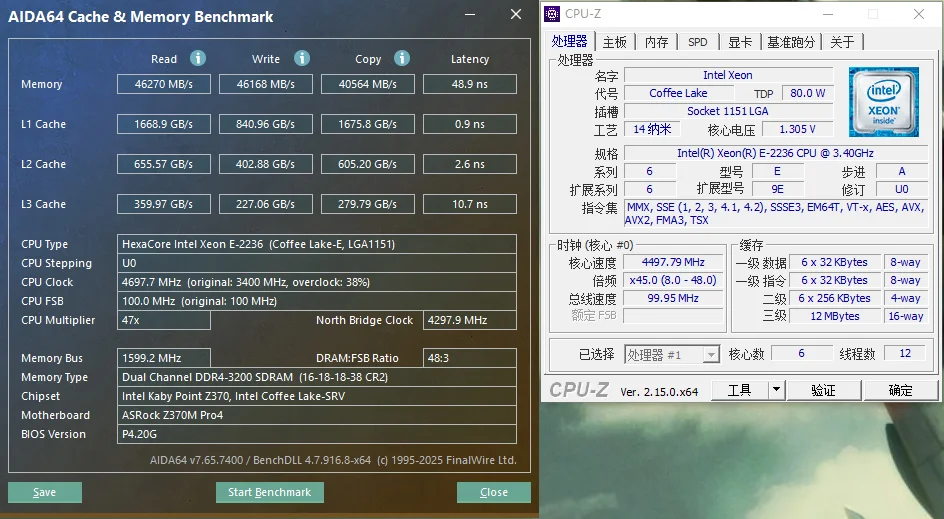Go to the 基准跑分 tab
Viewport: 944px width, 519px height.
pyautogui.click(x=791, y=42)
